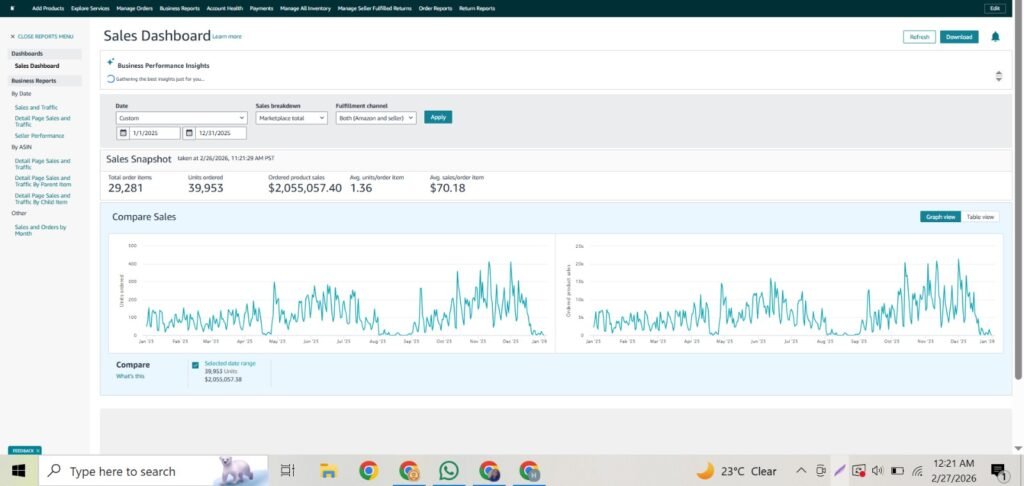Click the X beside Close Reports Menu

tap(13, 36)
